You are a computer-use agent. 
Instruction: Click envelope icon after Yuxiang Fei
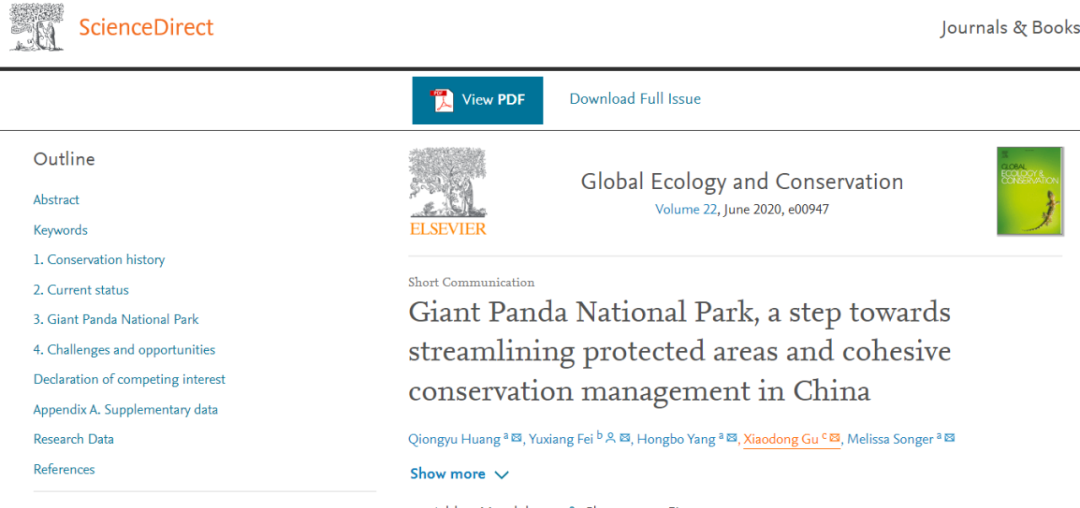[x=625, y=438]
